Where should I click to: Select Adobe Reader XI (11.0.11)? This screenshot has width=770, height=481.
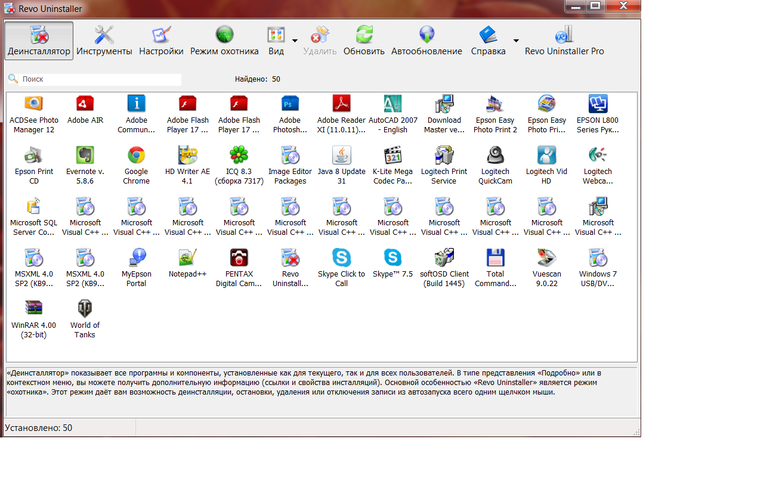tap(341, 114)
